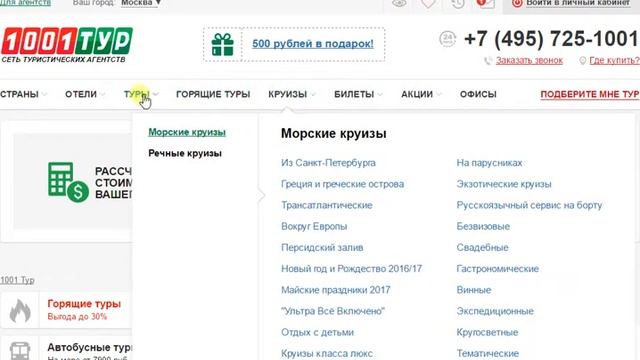
Task: Click the Для агентств link
Action: pyautogui.click(x=25, y=3)
